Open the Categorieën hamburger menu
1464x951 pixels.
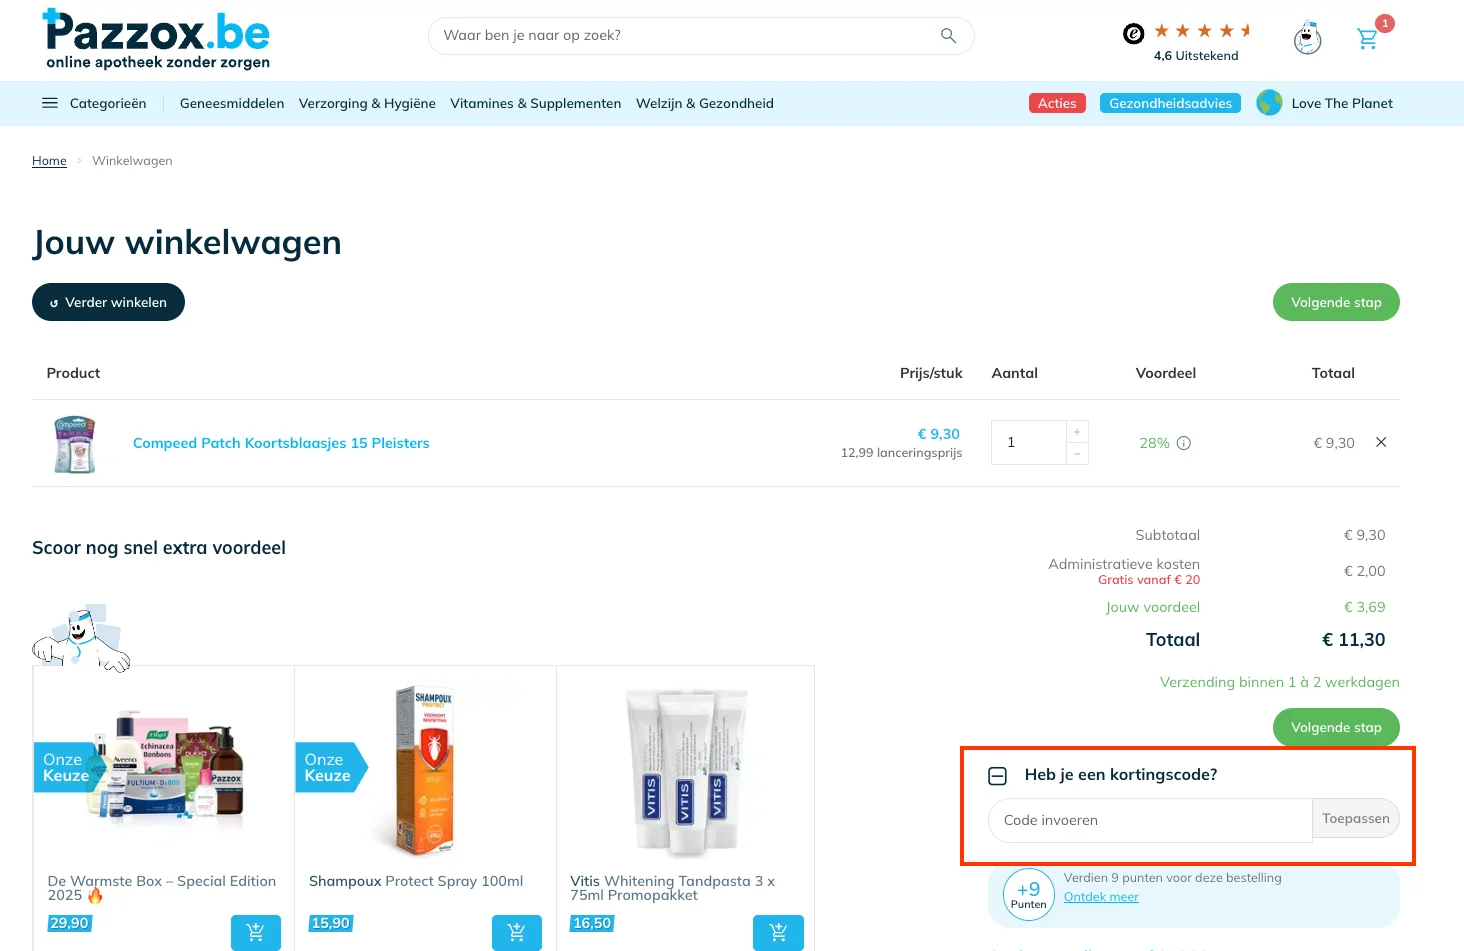(x=50, y=103)
